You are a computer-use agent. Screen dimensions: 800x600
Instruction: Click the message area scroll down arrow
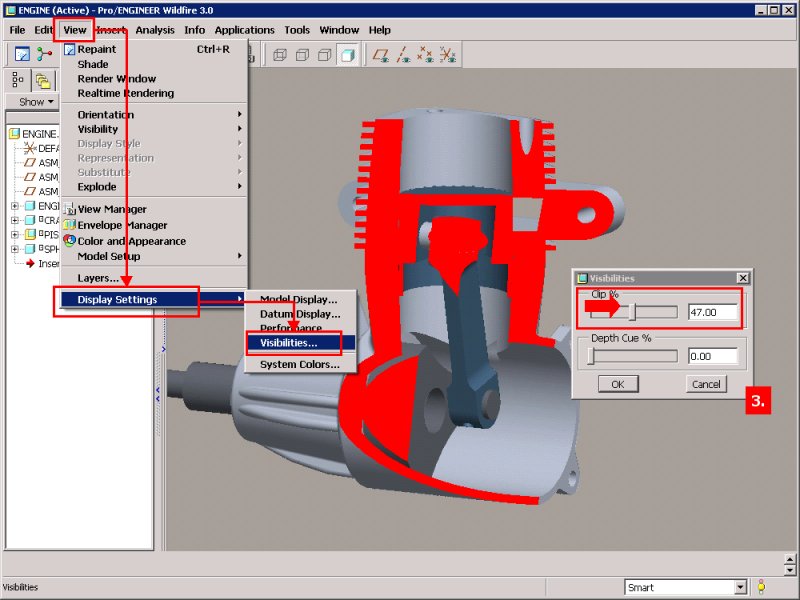click(790, 569)
